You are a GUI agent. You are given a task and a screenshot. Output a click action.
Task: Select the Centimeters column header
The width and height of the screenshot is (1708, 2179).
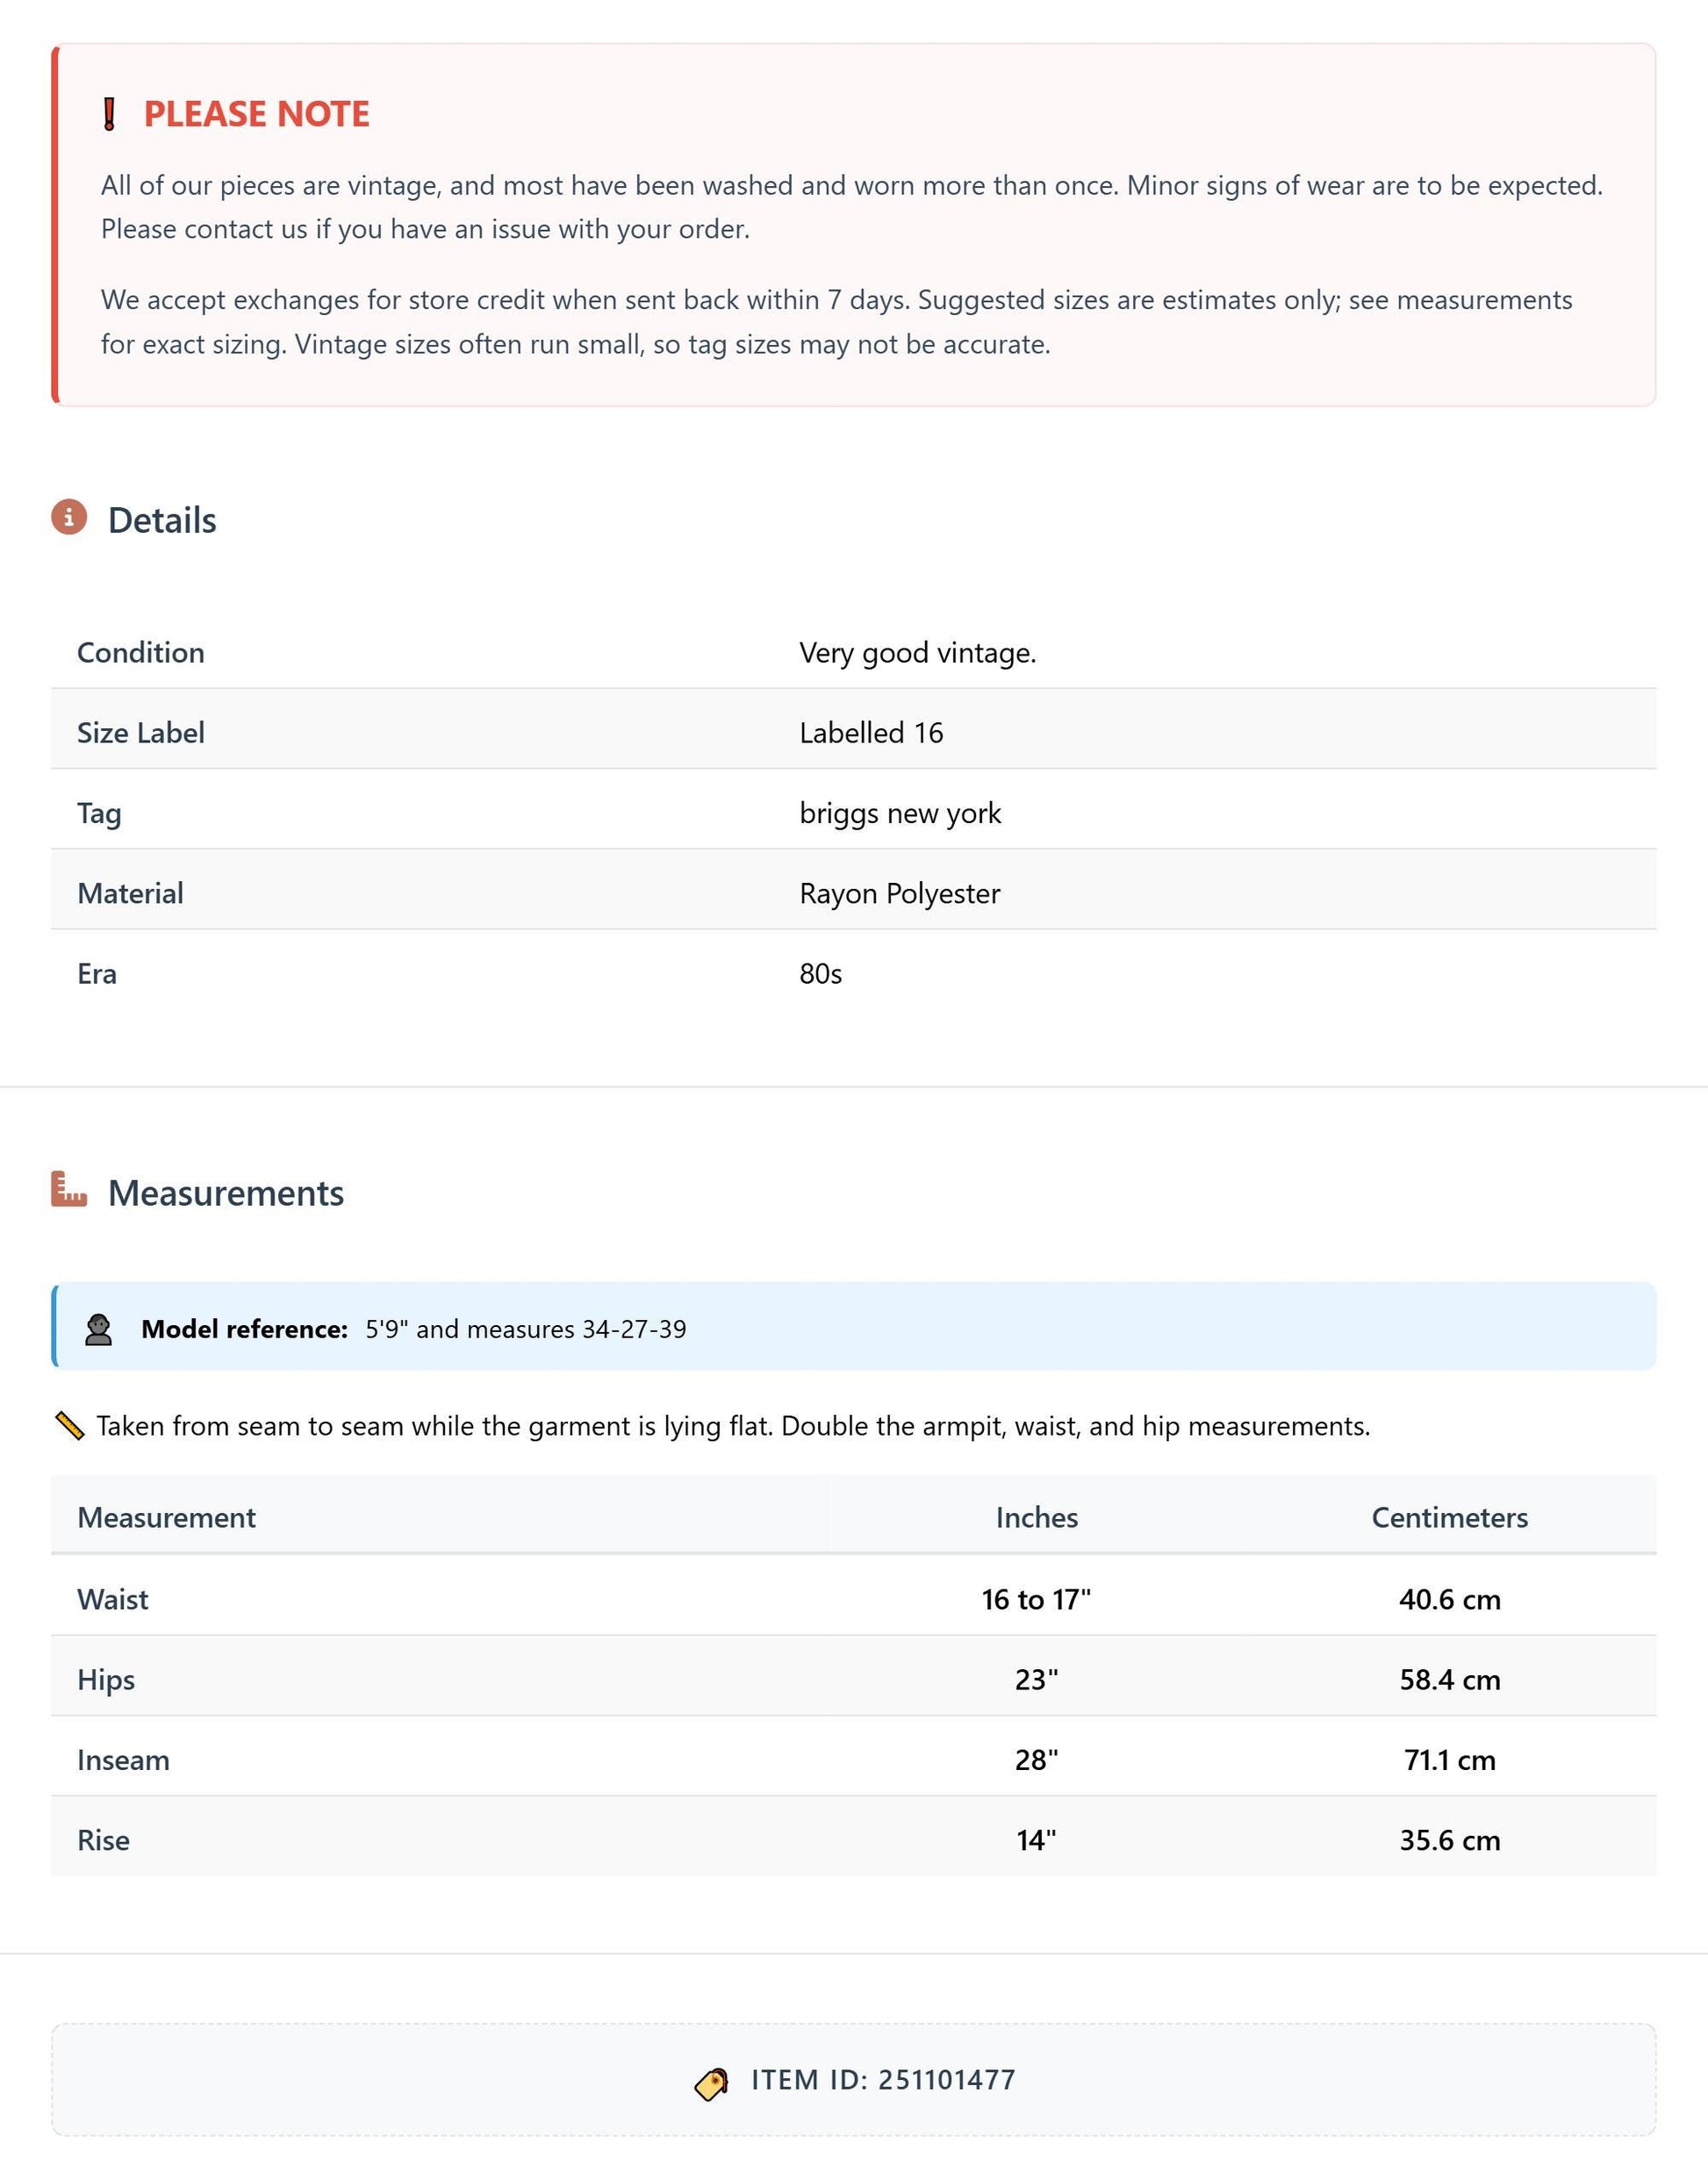click(1450, 1518)
